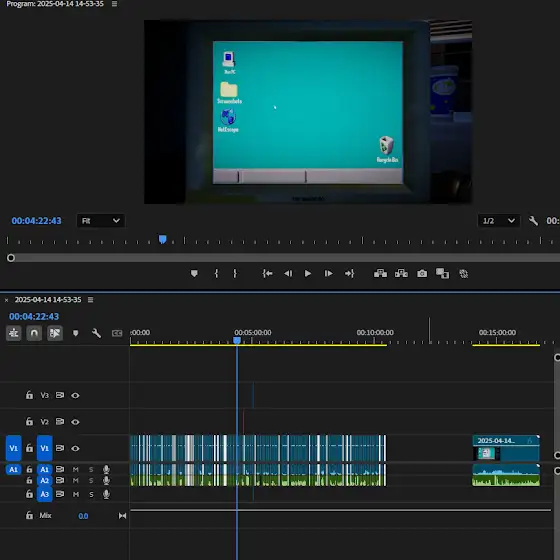
Task: Hide the V3 track output
Action: (75, 395)
